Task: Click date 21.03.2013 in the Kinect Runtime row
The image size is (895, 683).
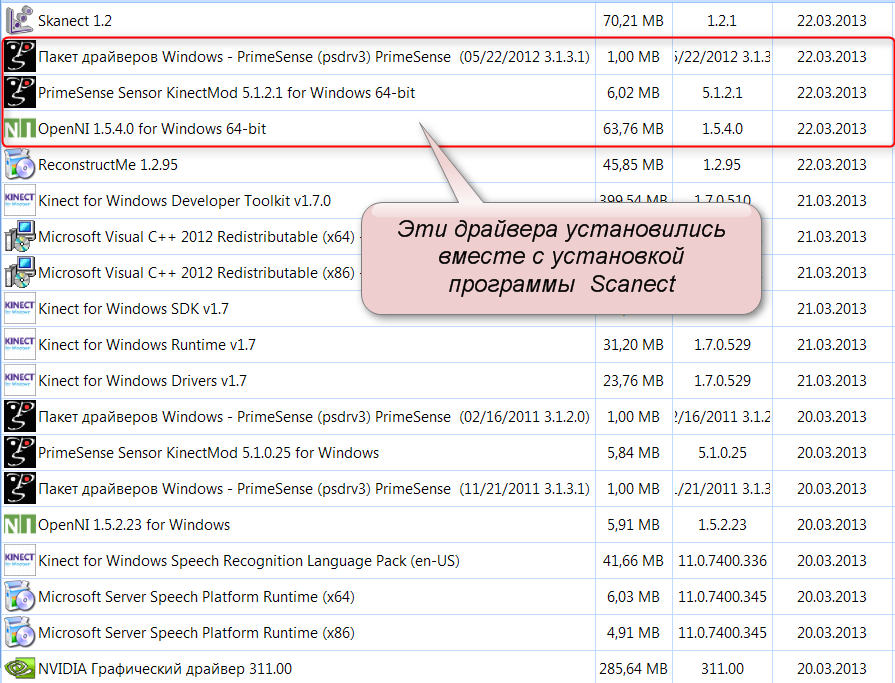Action: pos(832,344)
